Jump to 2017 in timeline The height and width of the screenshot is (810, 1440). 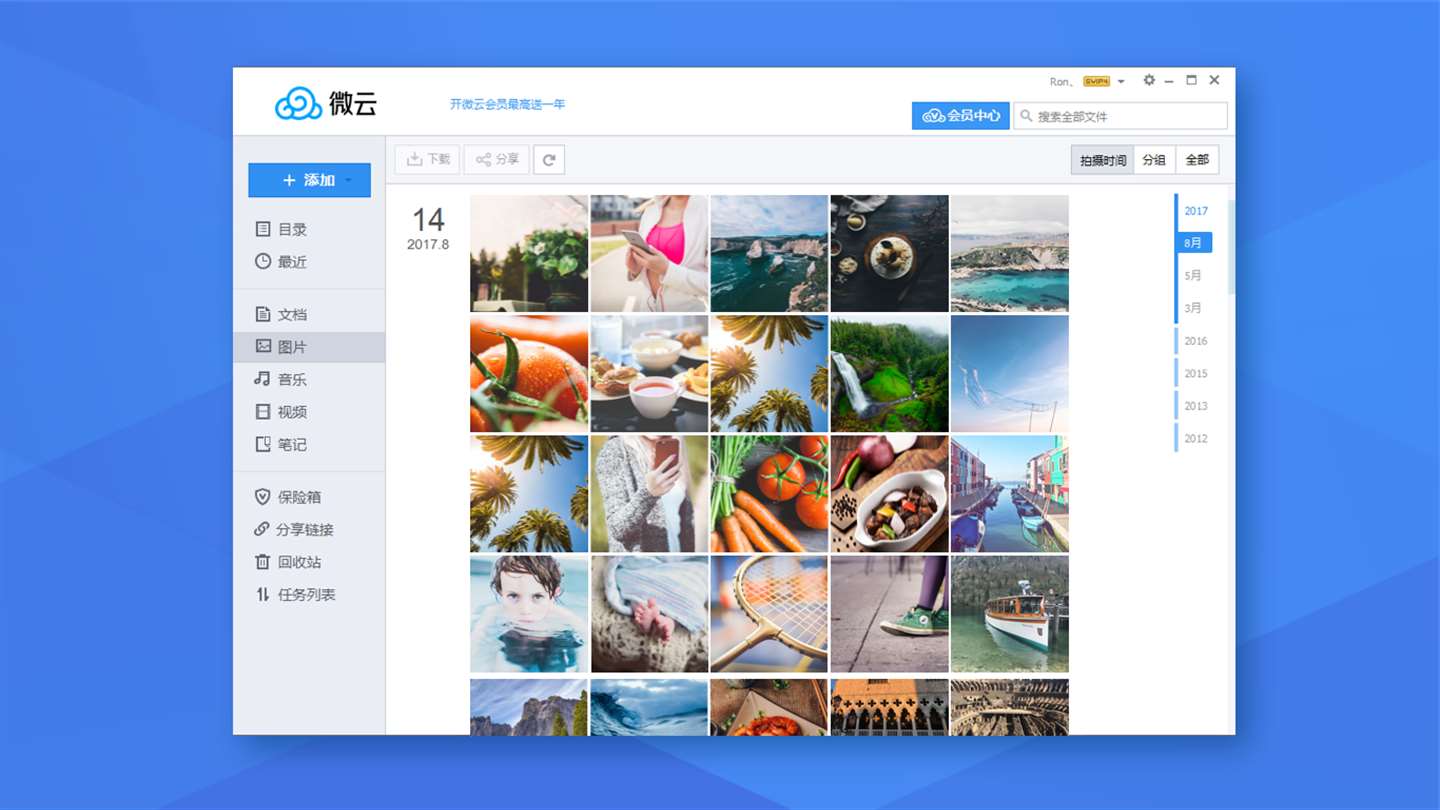click(1196, 211)
